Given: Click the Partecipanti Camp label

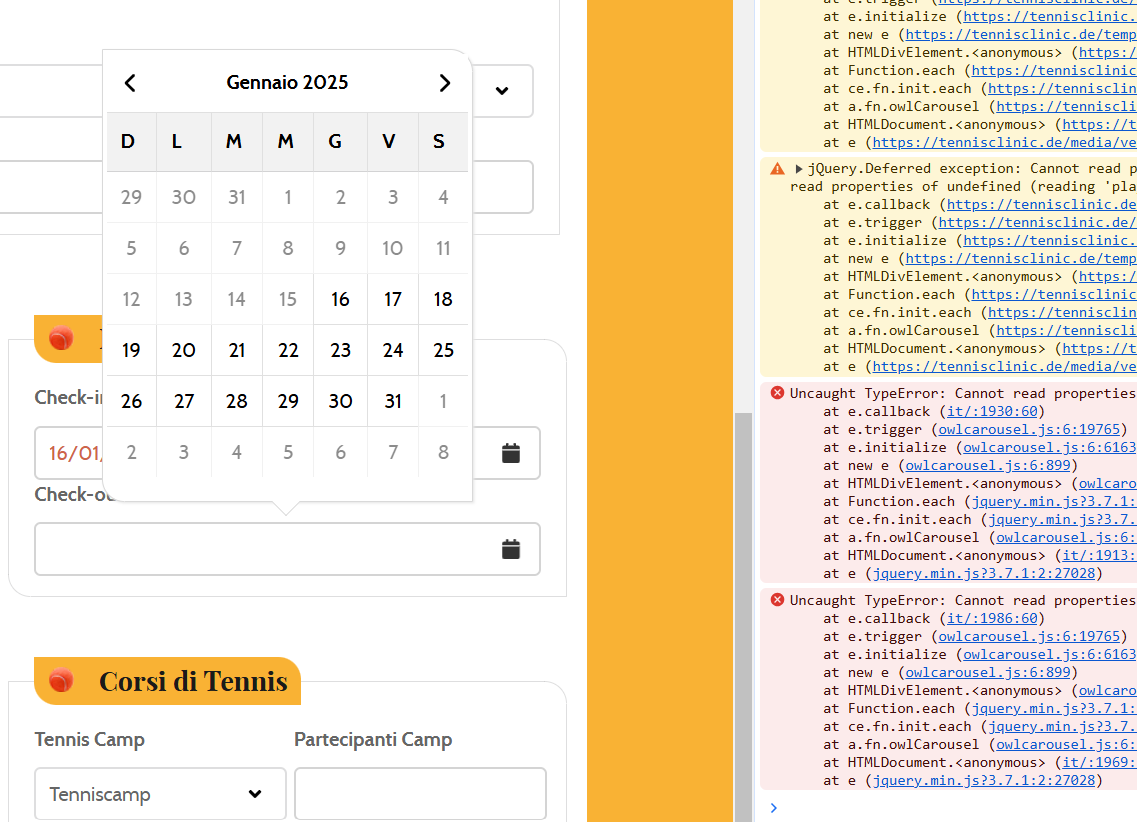Looking at the screenshot, I should point(373,739).
